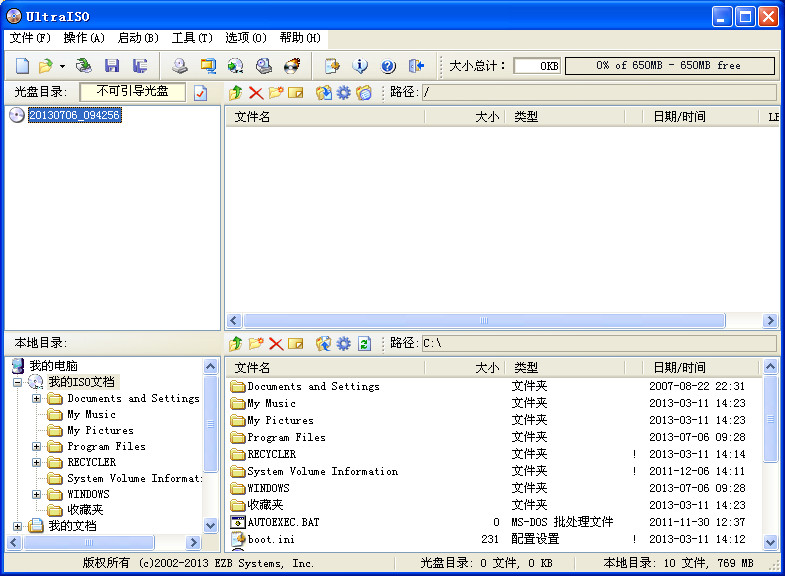Click the local tree scroll-up arrow
The image size is (785, 576).
[211, 367]
